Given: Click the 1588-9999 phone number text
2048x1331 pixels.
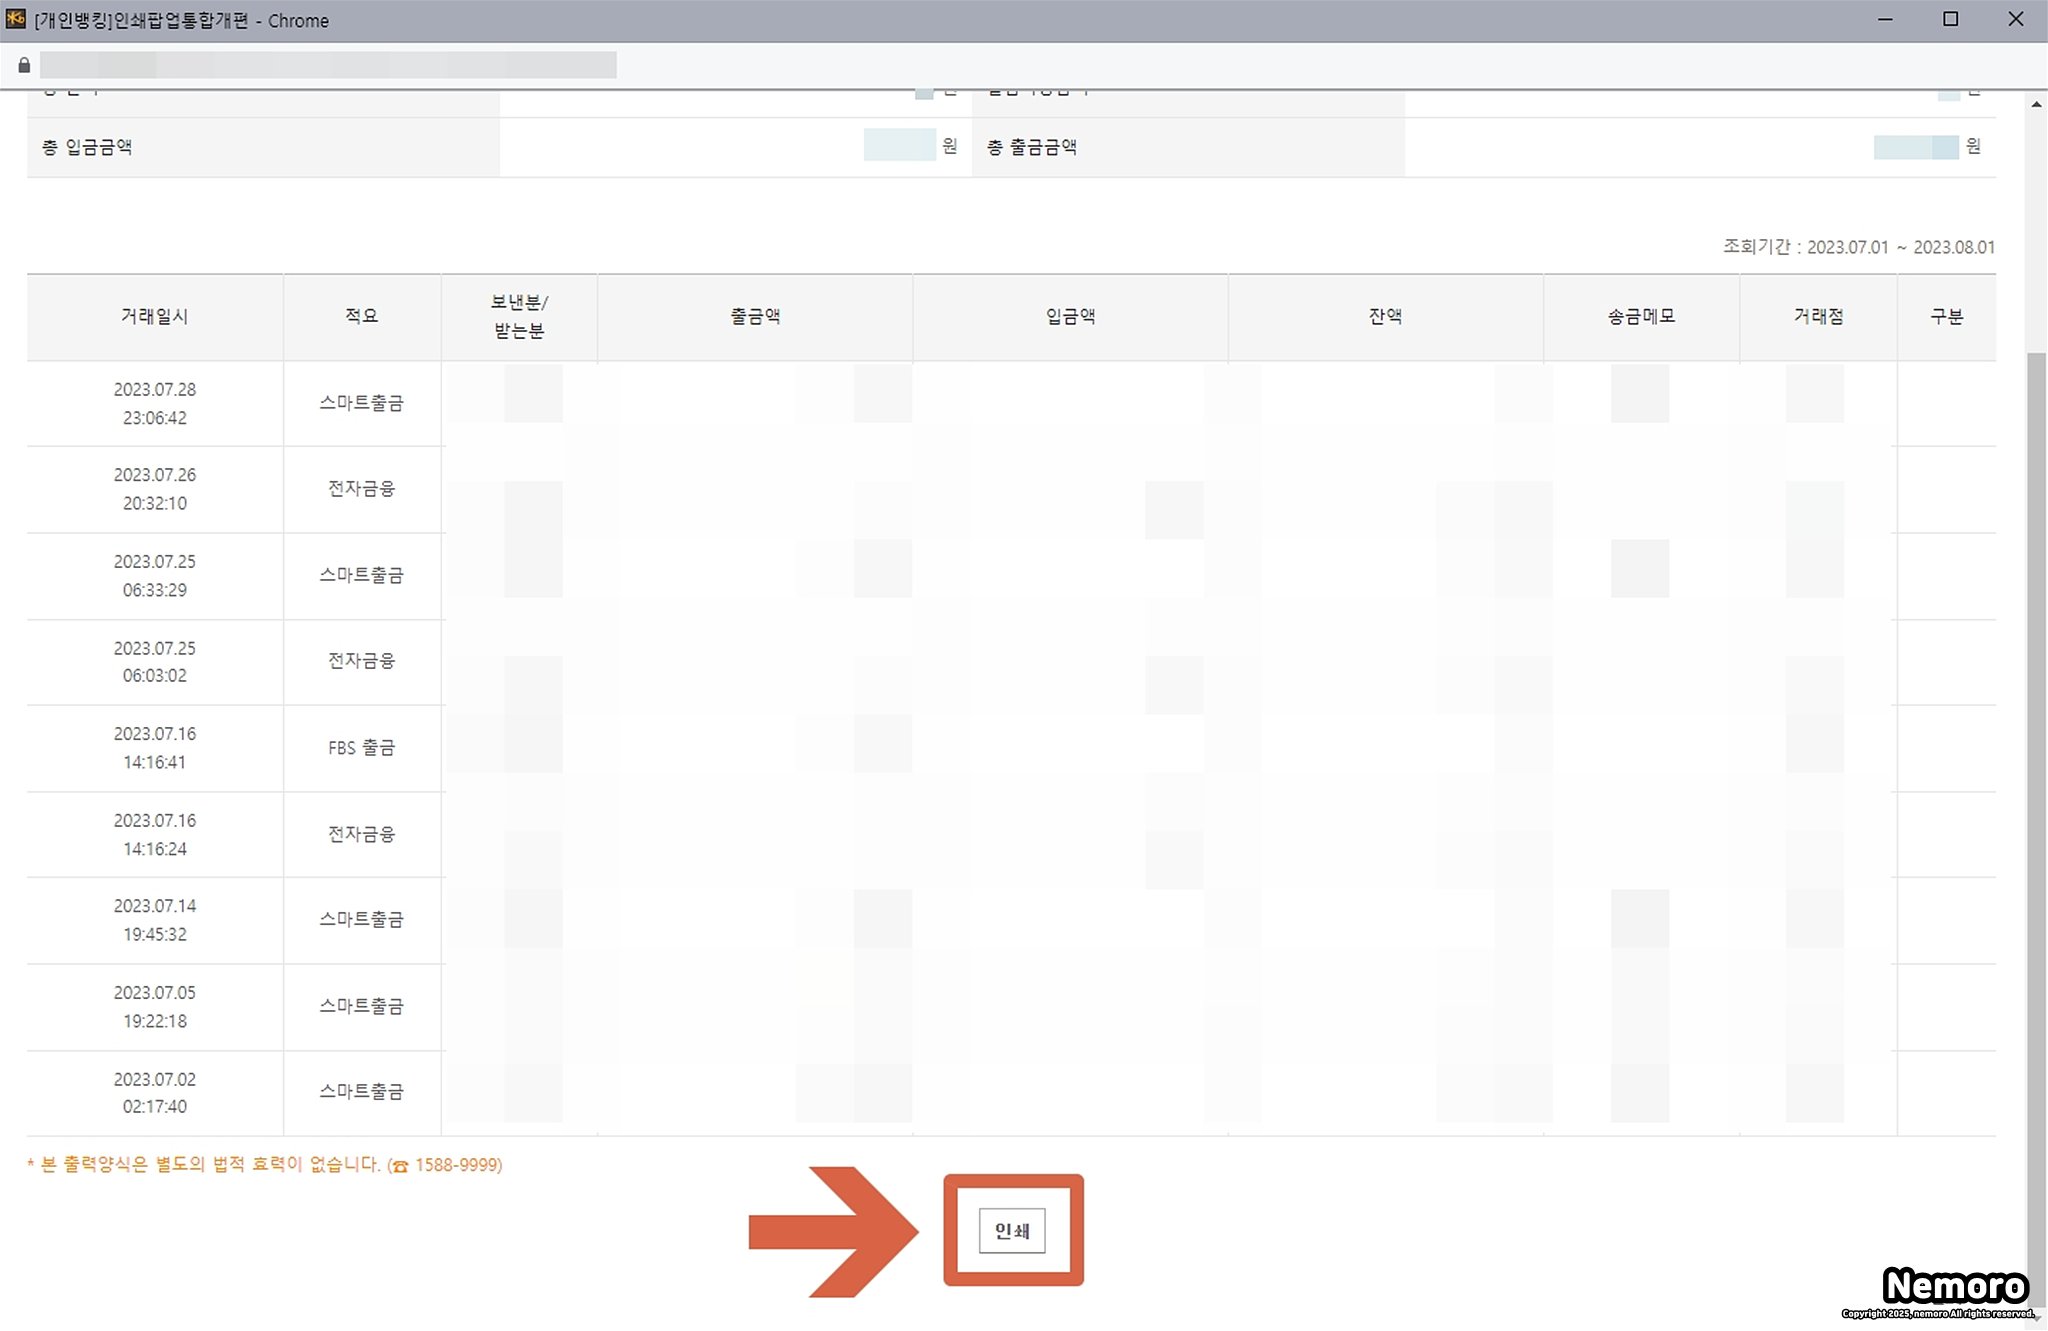Looking at the screenshot, I should [457, 1165].
